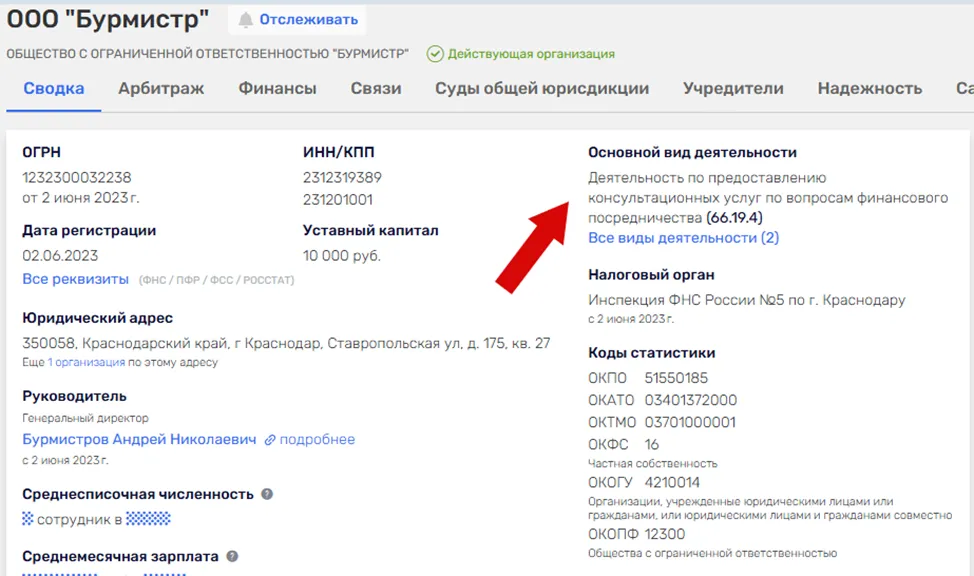Screen dimensions: 974x576
Task: Open the Все реквизиты link
Action: [x=75, y=279]
